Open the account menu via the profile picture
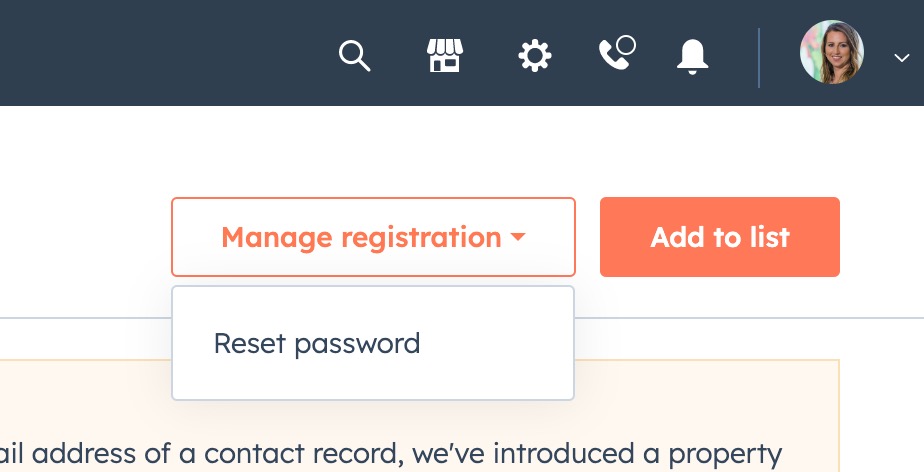The height and width of the screenshot is (472, 924). tap(832, 52)
